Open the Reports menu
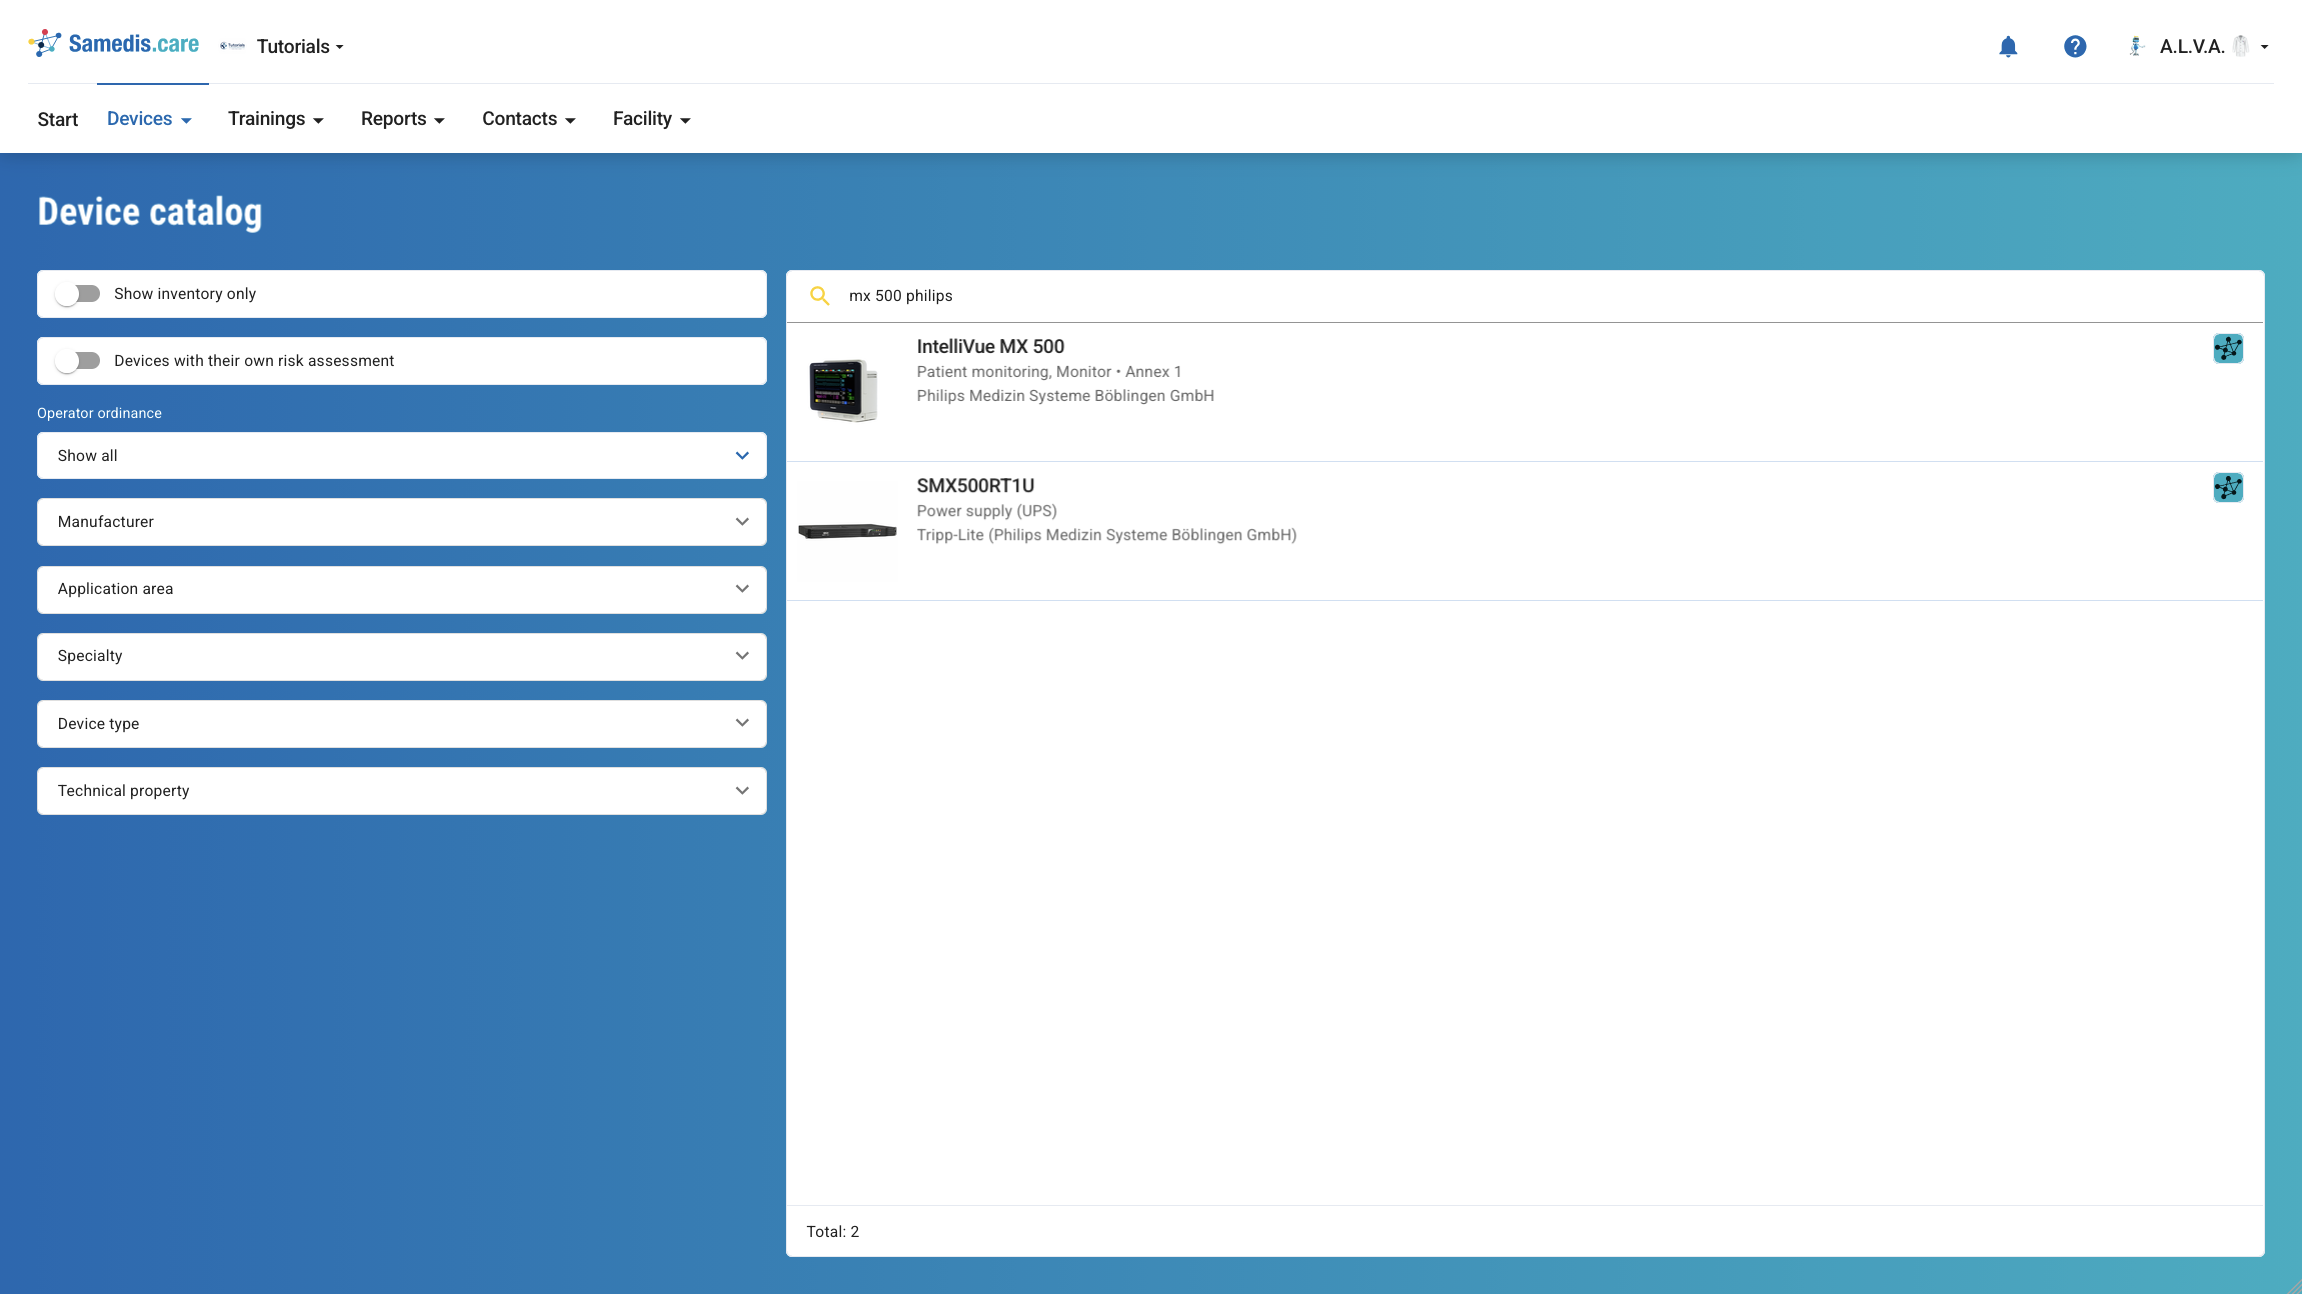Viewport: 2302px width, 1294px height. pos(403,119)
